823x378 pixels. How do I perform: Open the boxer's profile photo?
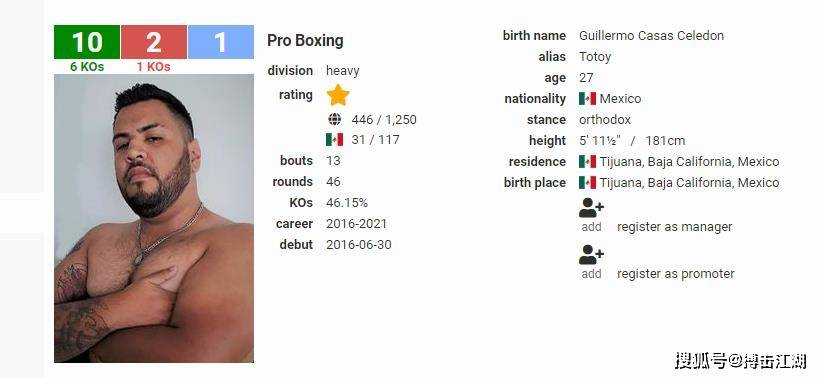(154, 218)
